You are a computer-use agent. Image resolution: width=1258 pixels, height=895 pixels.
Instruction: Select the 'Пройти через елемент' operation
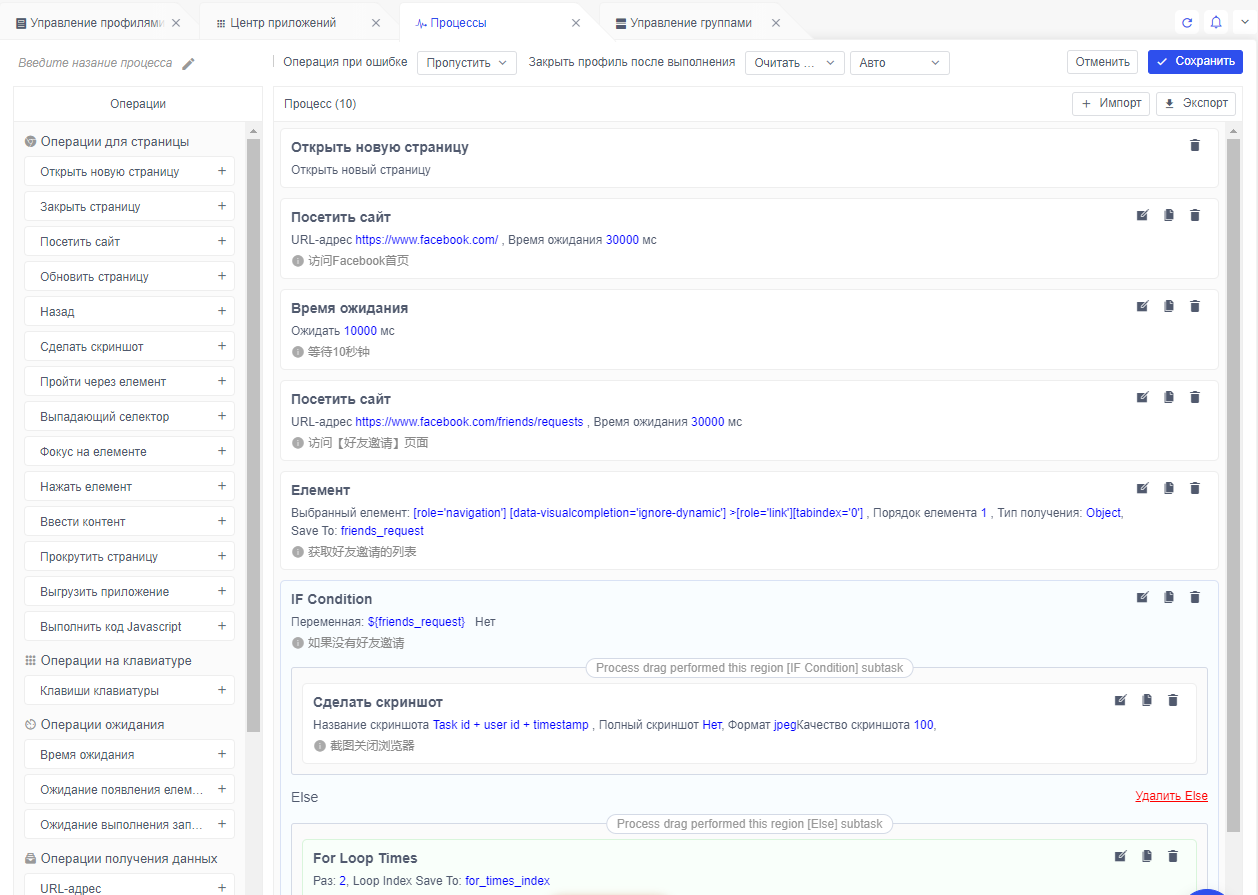(x=129, y=381)
